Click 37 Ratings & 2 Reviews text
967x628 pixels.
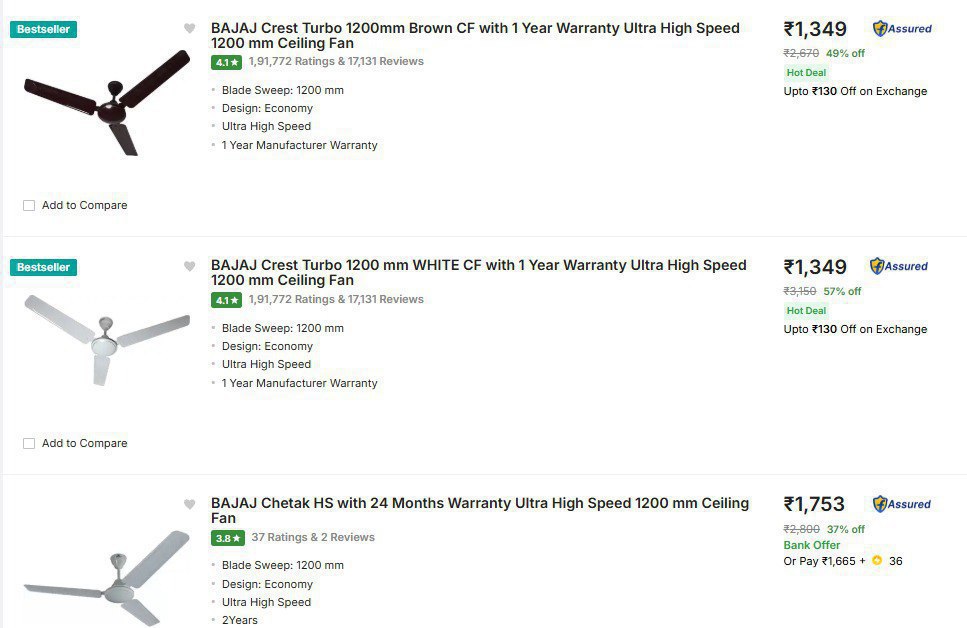coord(313,537)
